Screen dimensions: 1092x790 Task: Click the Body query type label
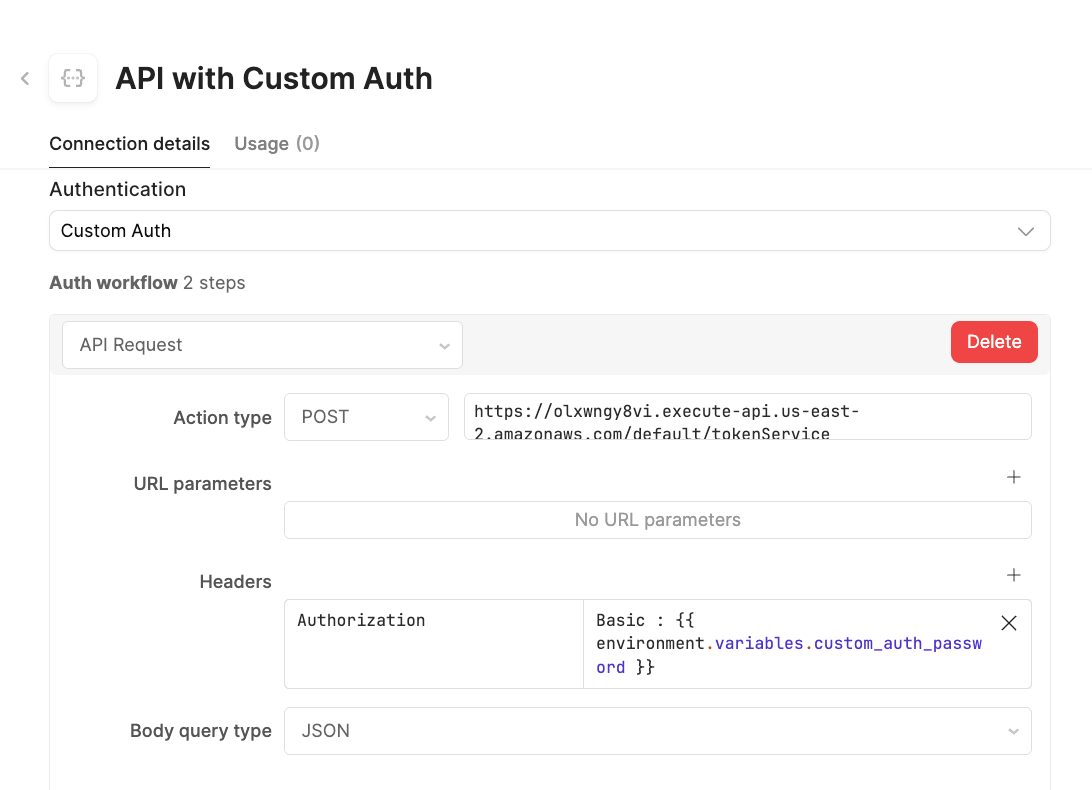[x=200, y=731]
